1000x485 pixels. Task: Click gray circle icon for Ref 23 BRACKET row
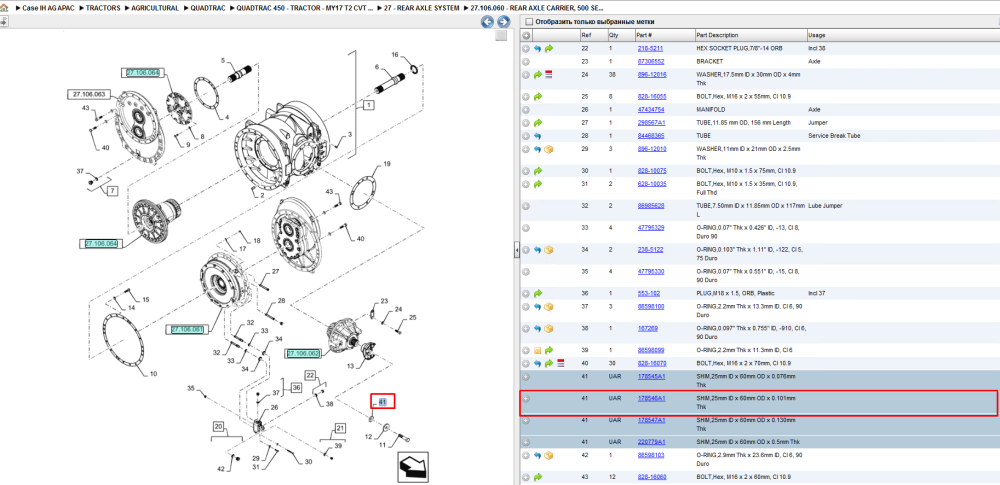tap(526, 62)
